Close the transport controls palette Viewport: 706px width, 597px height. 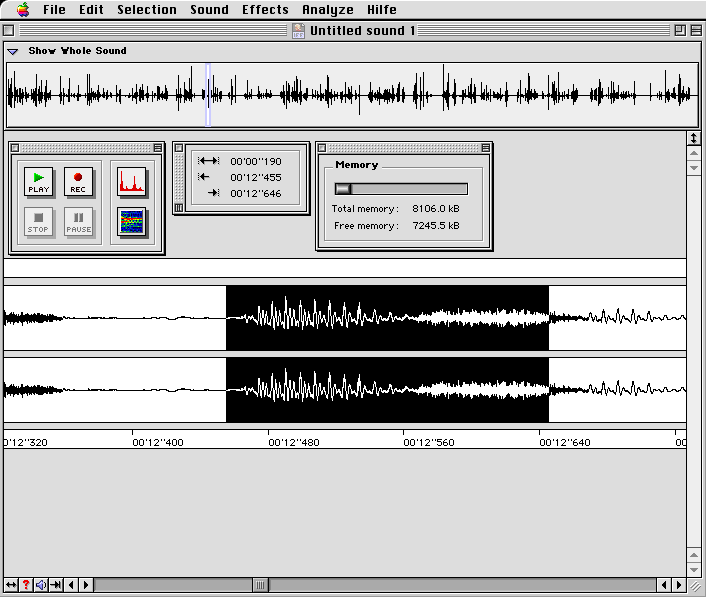tap(14, 148)
